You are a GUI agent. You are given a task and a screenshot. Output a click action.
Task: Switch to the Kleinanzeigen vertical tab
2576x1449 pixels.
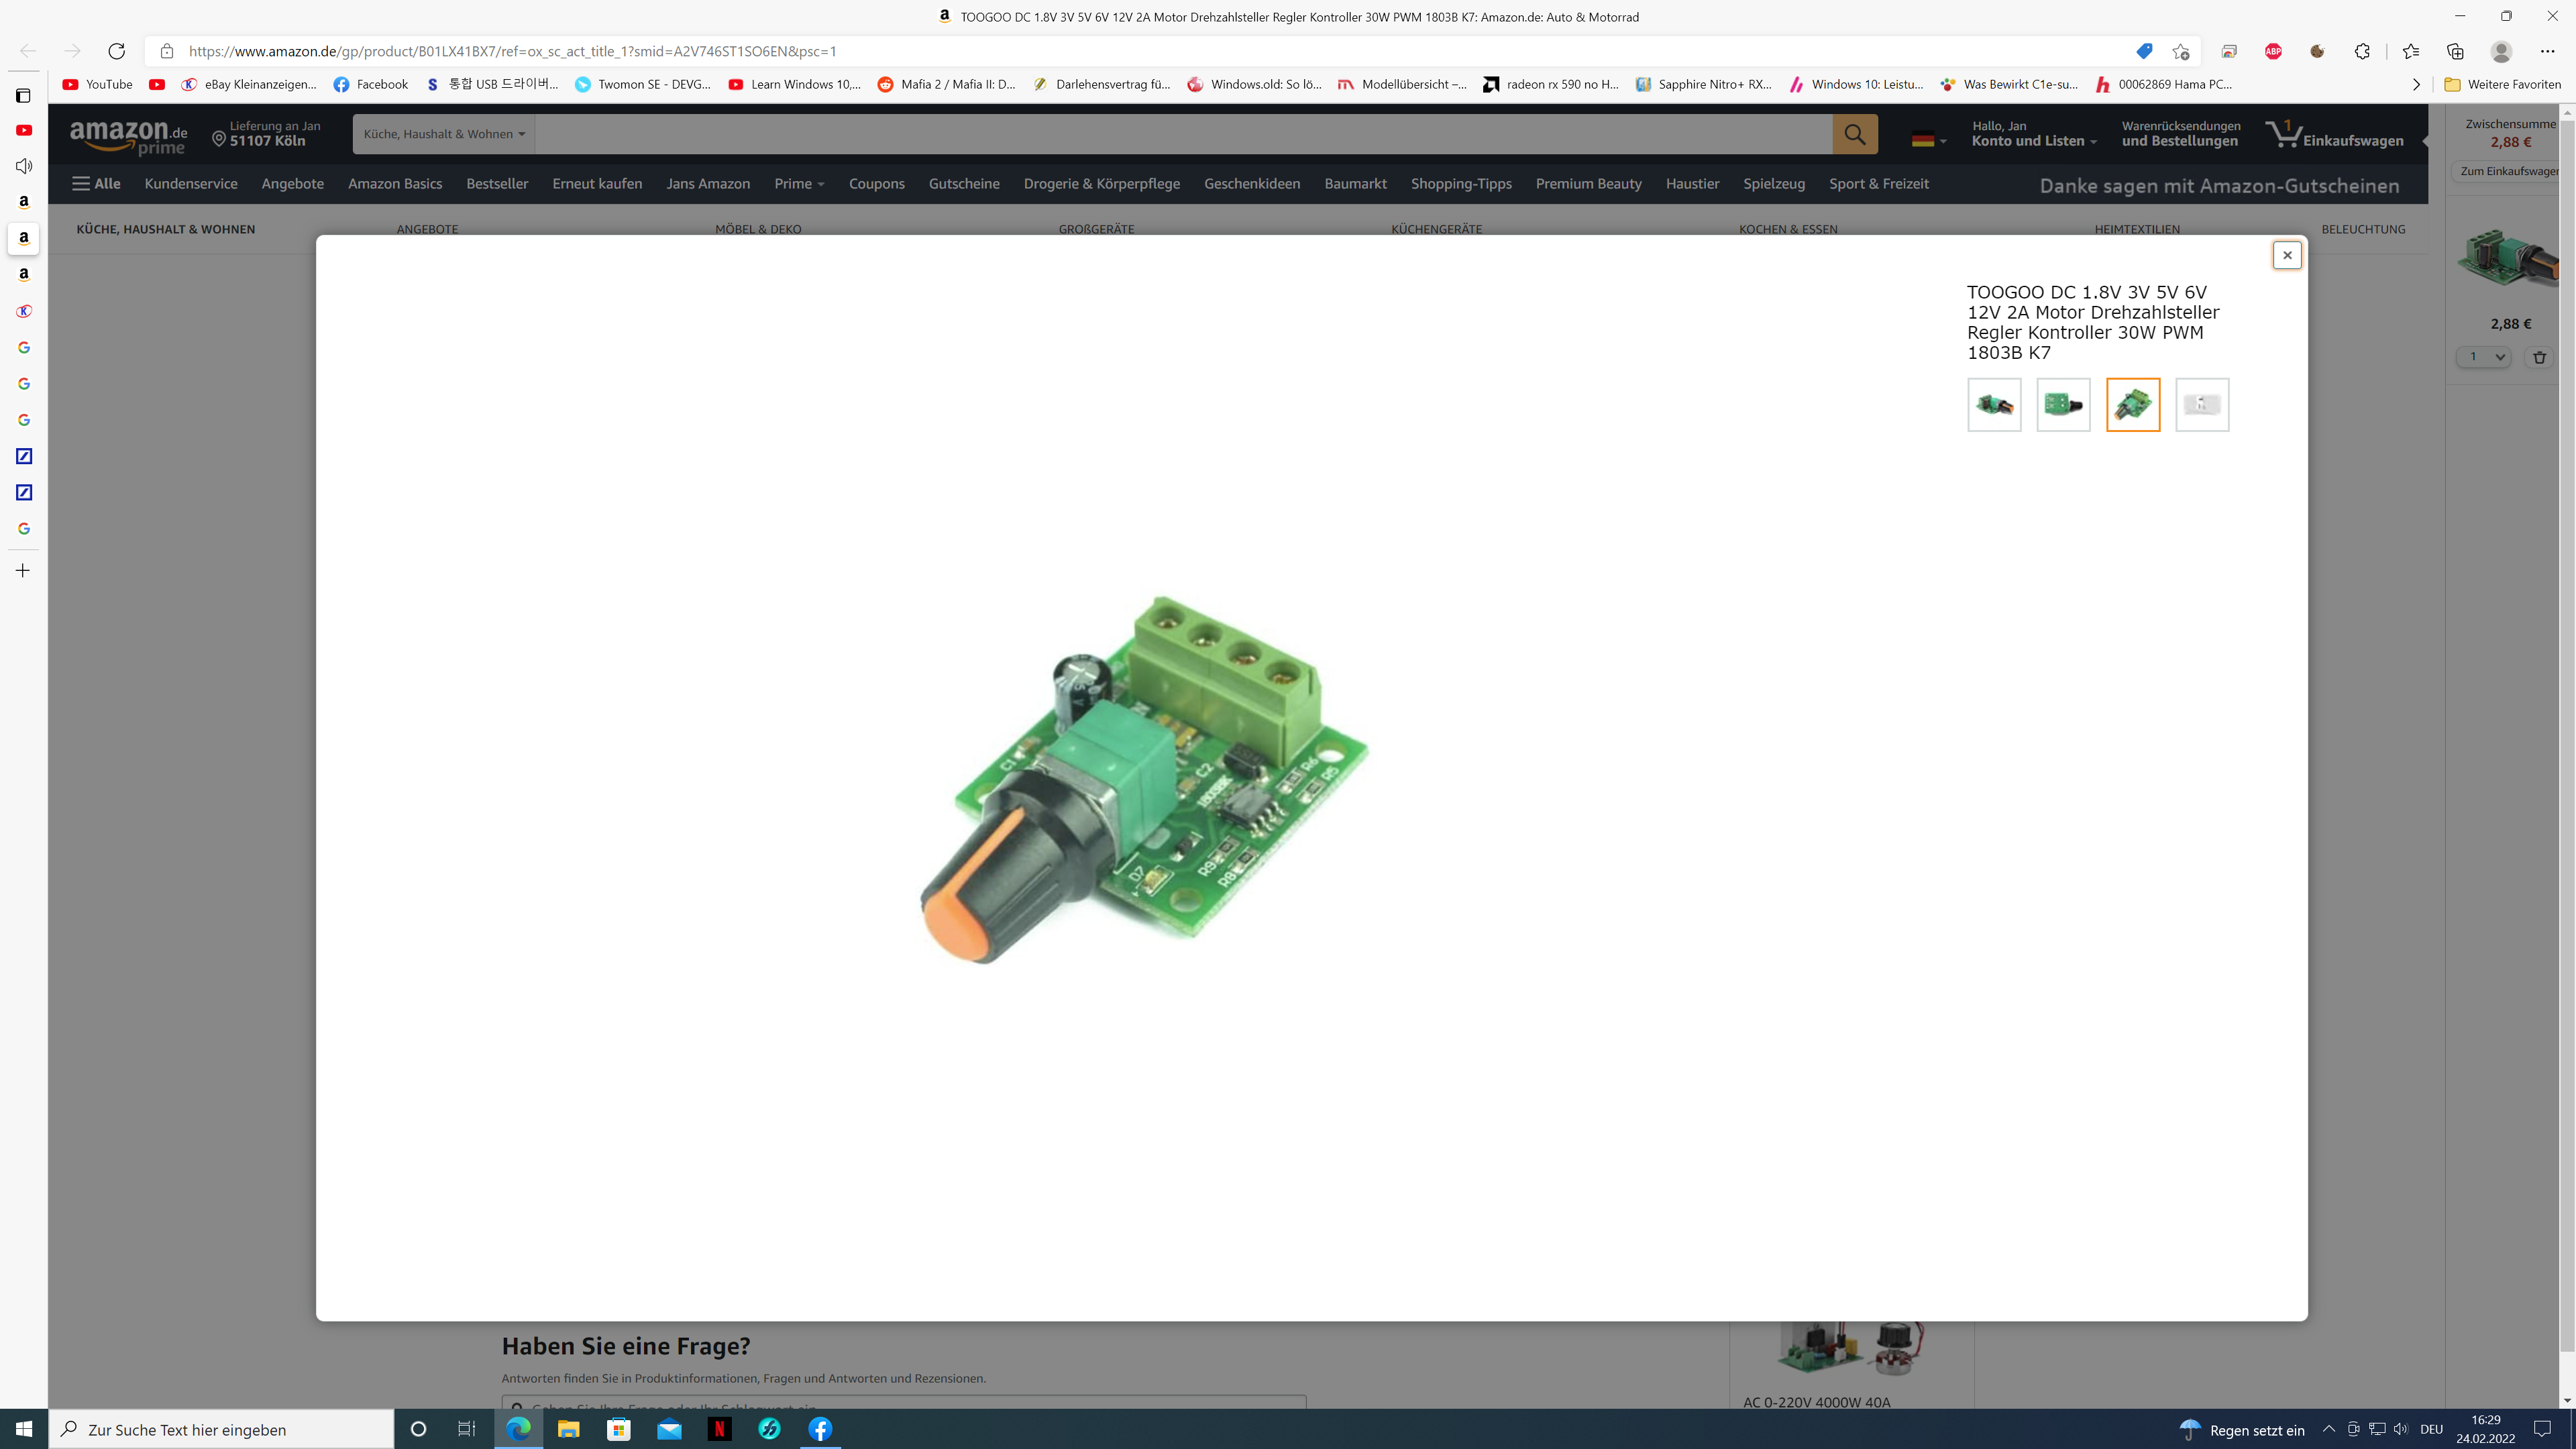[x=24, y=311]
